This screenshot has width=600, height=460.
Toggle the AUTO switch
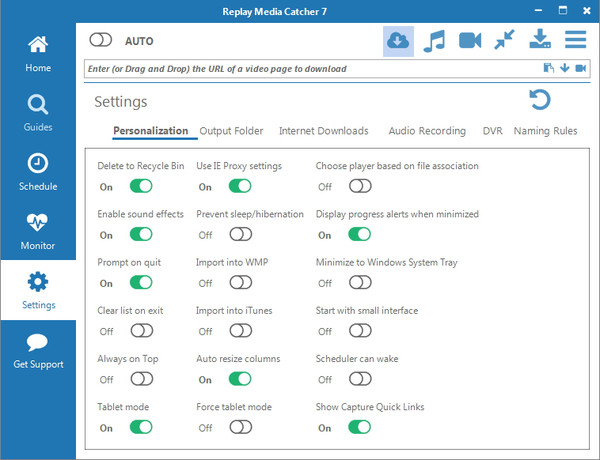(102, 41)
